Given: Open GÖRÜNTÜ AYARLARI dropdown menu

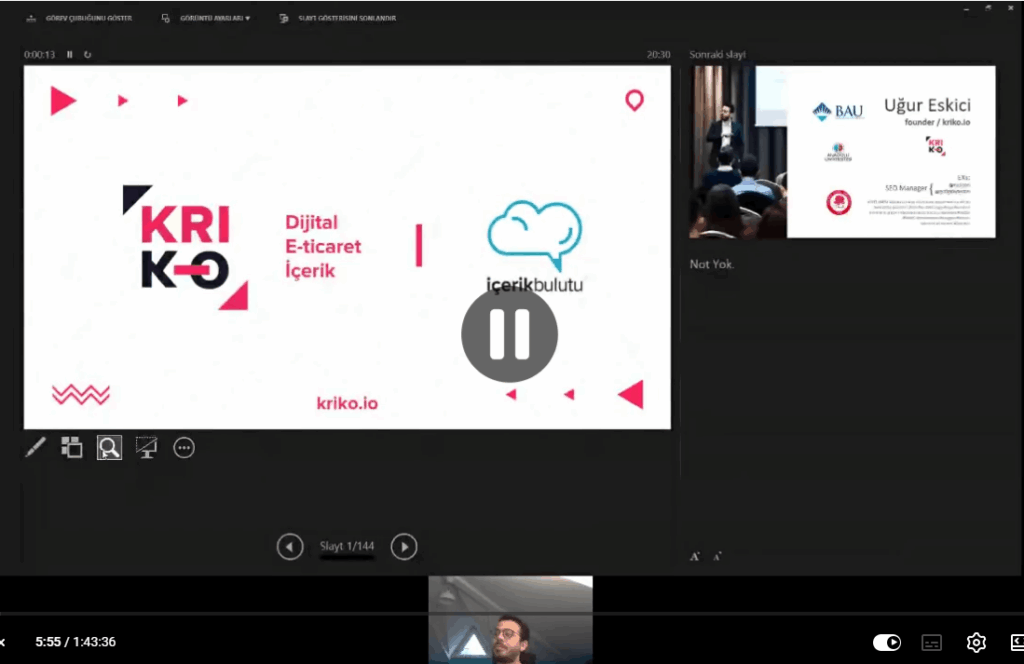Looking at the screenshot, I should tap(206, 18).
